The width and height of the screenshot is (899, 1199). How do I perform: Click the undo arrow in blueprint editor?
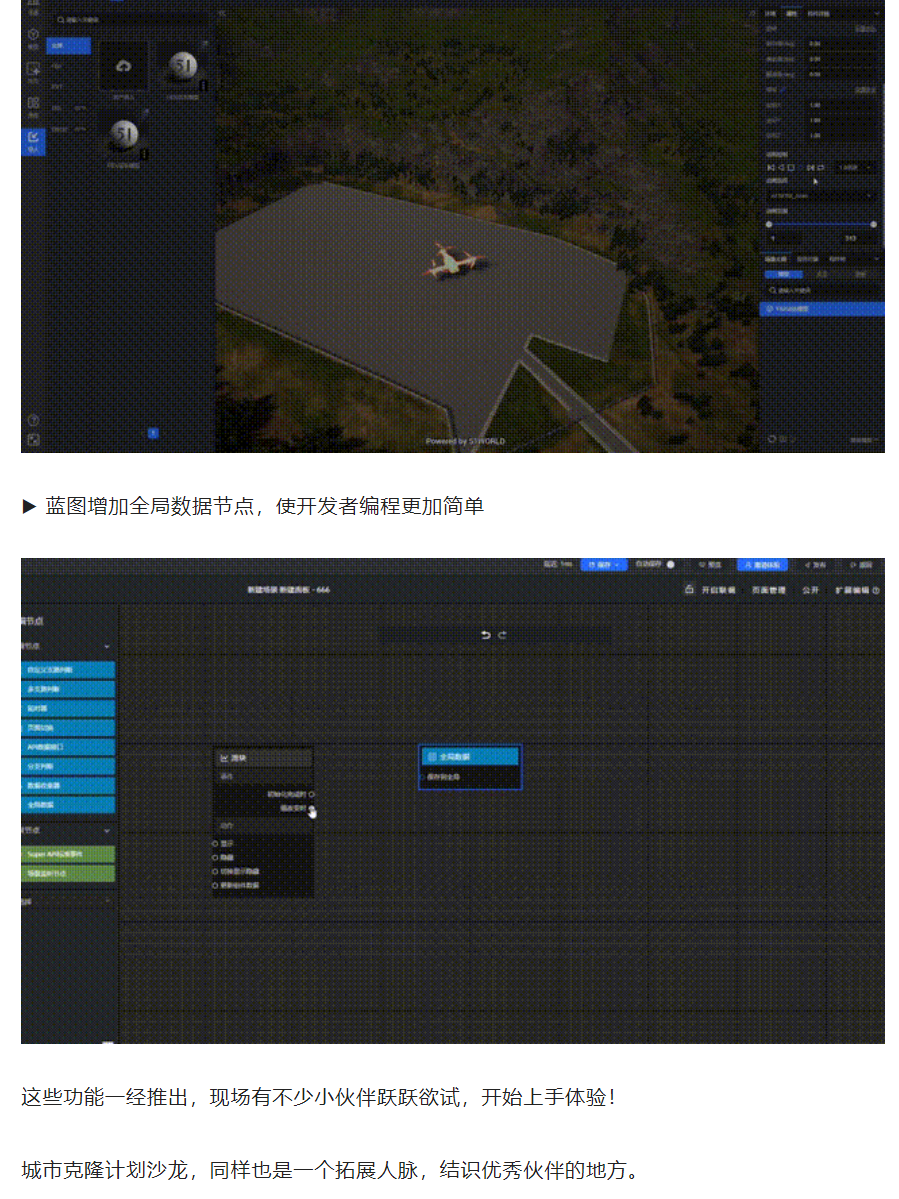[486, 635]
